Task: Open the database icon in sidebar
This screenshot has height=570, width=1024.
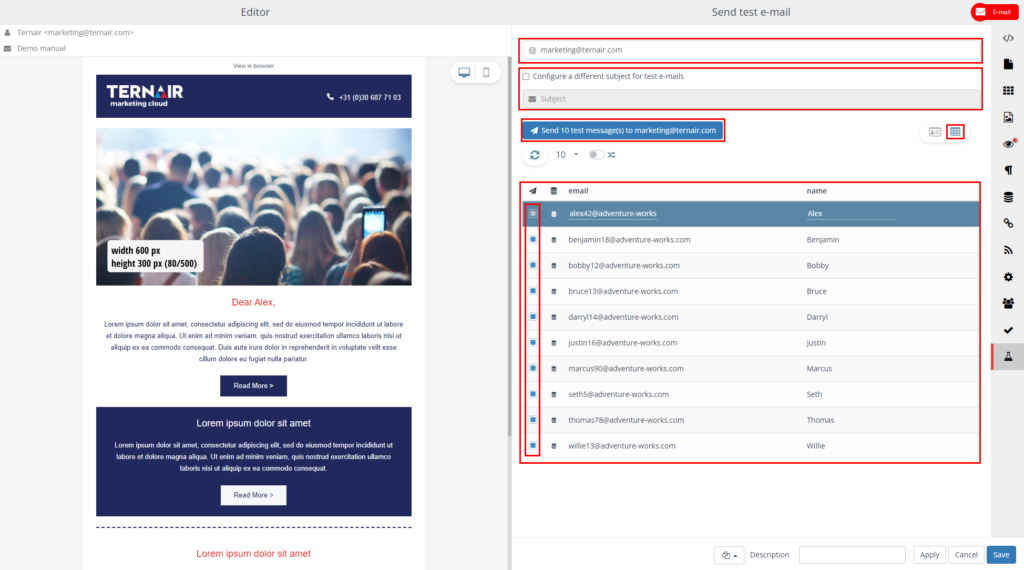Action: (x=1008, y=197)
